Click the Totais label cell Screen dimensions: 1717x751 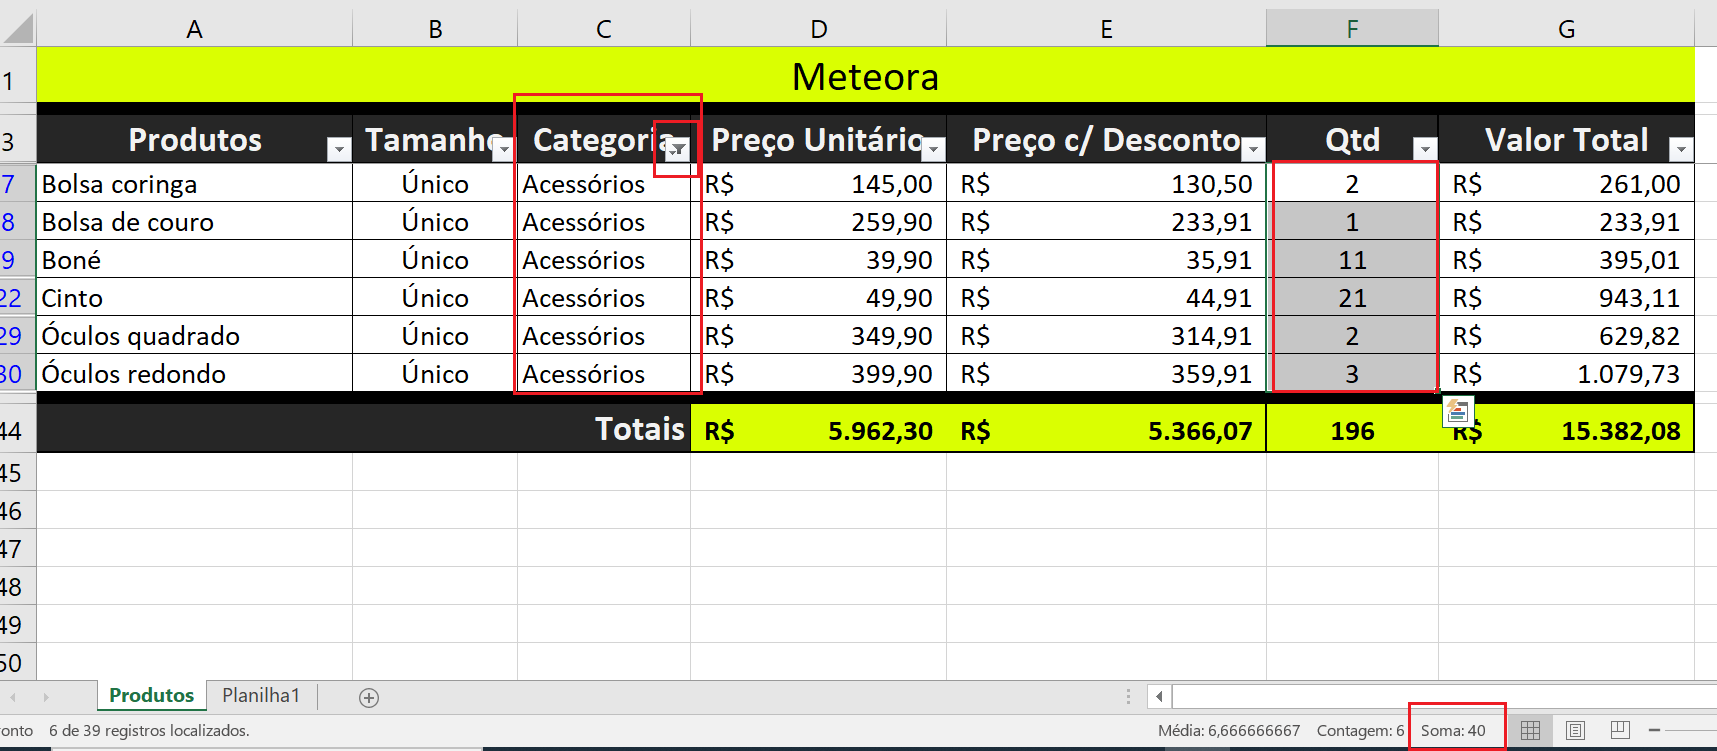tap(363, 429)
